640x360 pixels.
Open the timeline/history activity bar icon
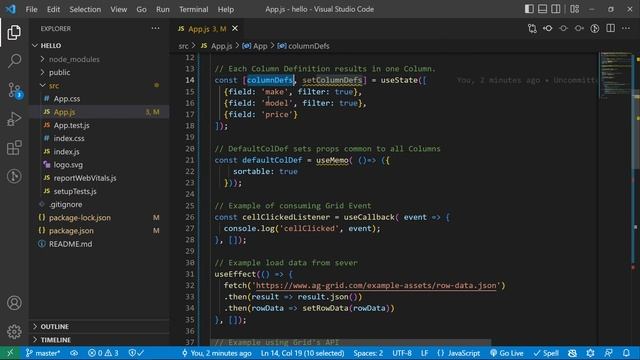[14, 176]
